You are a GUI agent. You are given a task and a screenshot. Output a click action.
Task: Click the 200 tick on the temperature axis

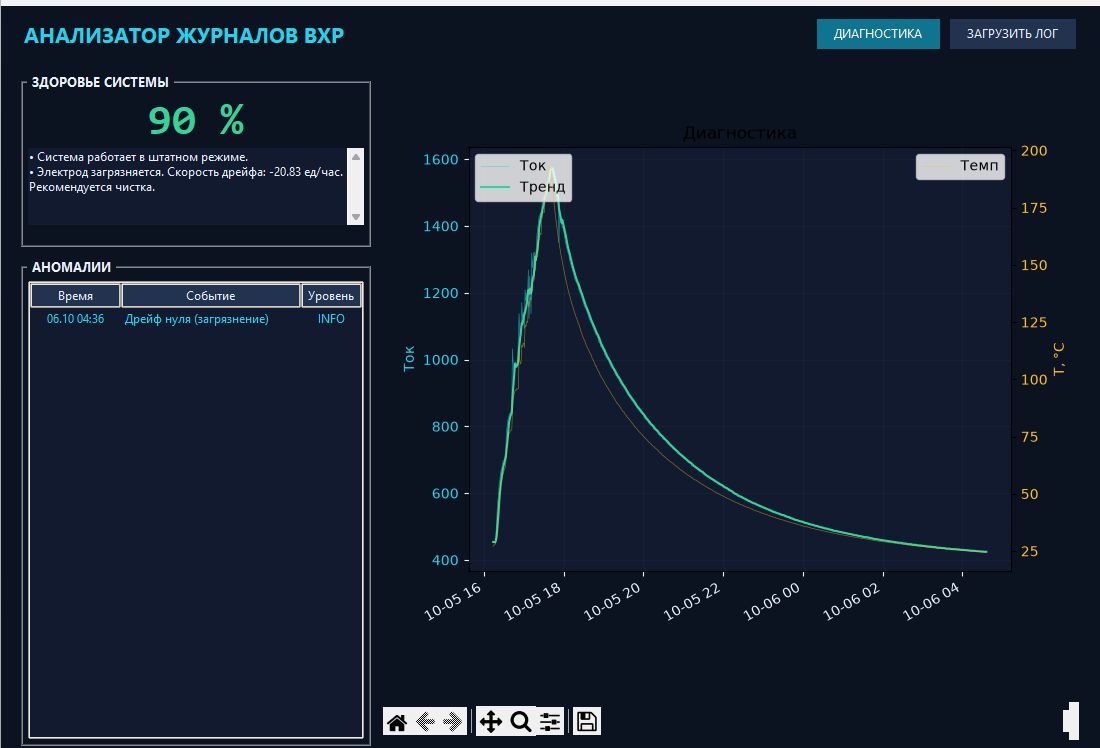pos(1034,151)
